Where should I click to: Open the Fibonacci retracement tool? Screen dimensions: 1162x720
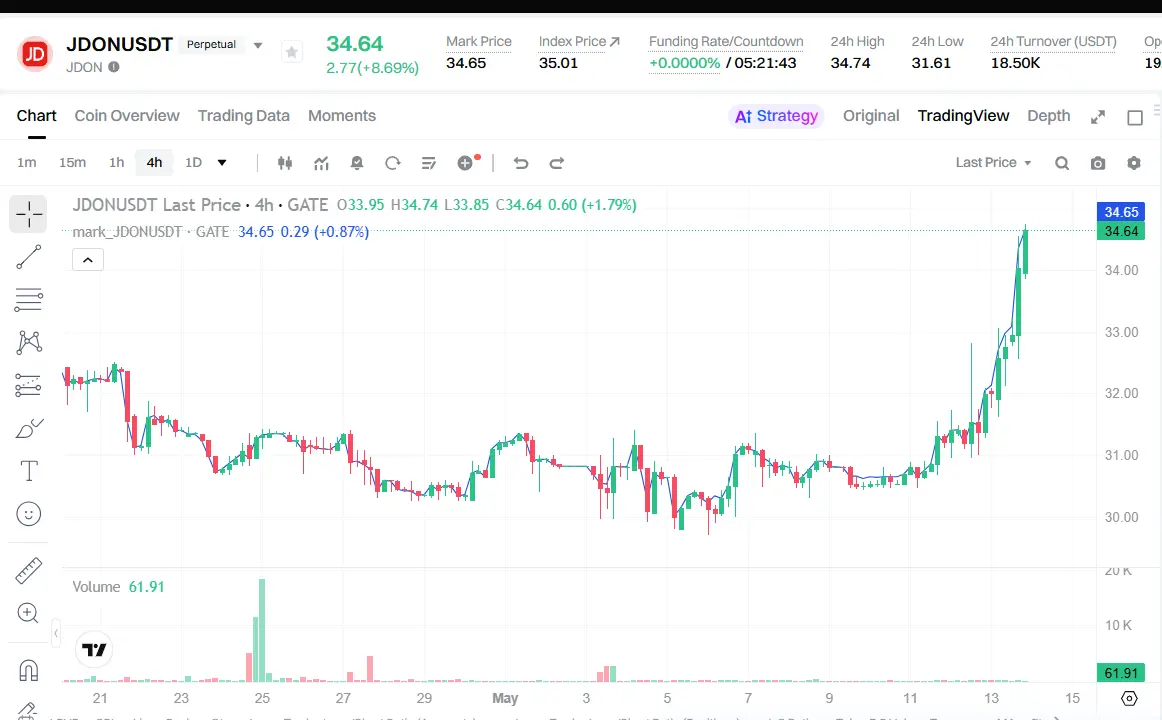tap(29, 299)
